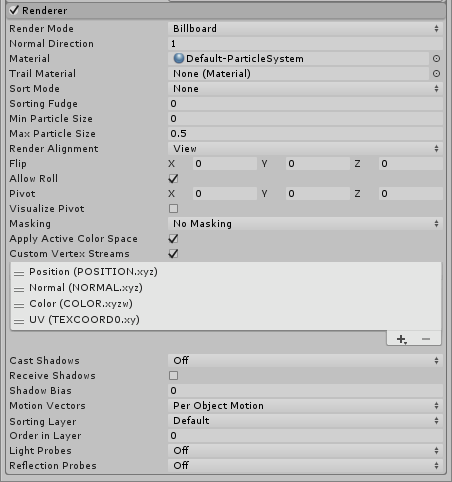Open the Masking dropdown
The image size is (452, 482).
point(305,224)
